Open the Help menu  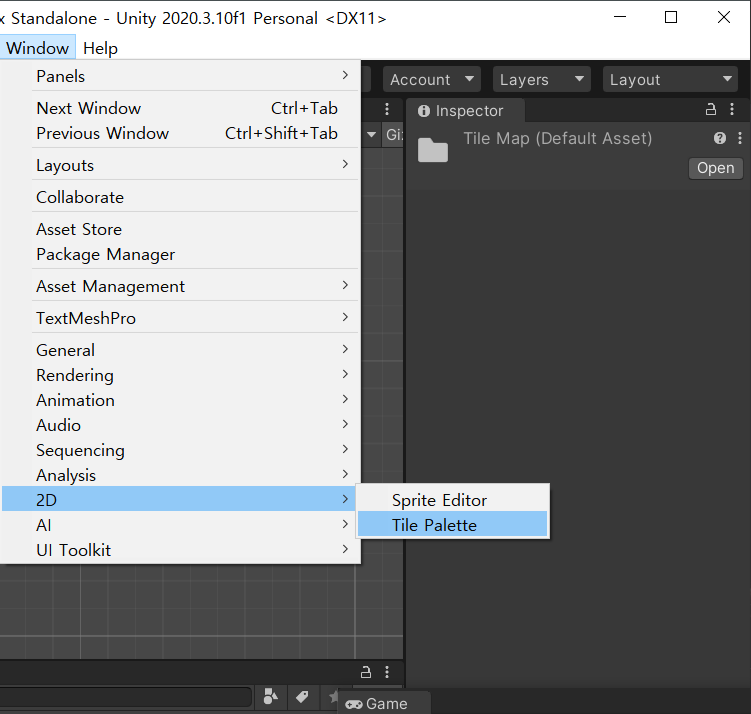(100, 48)
